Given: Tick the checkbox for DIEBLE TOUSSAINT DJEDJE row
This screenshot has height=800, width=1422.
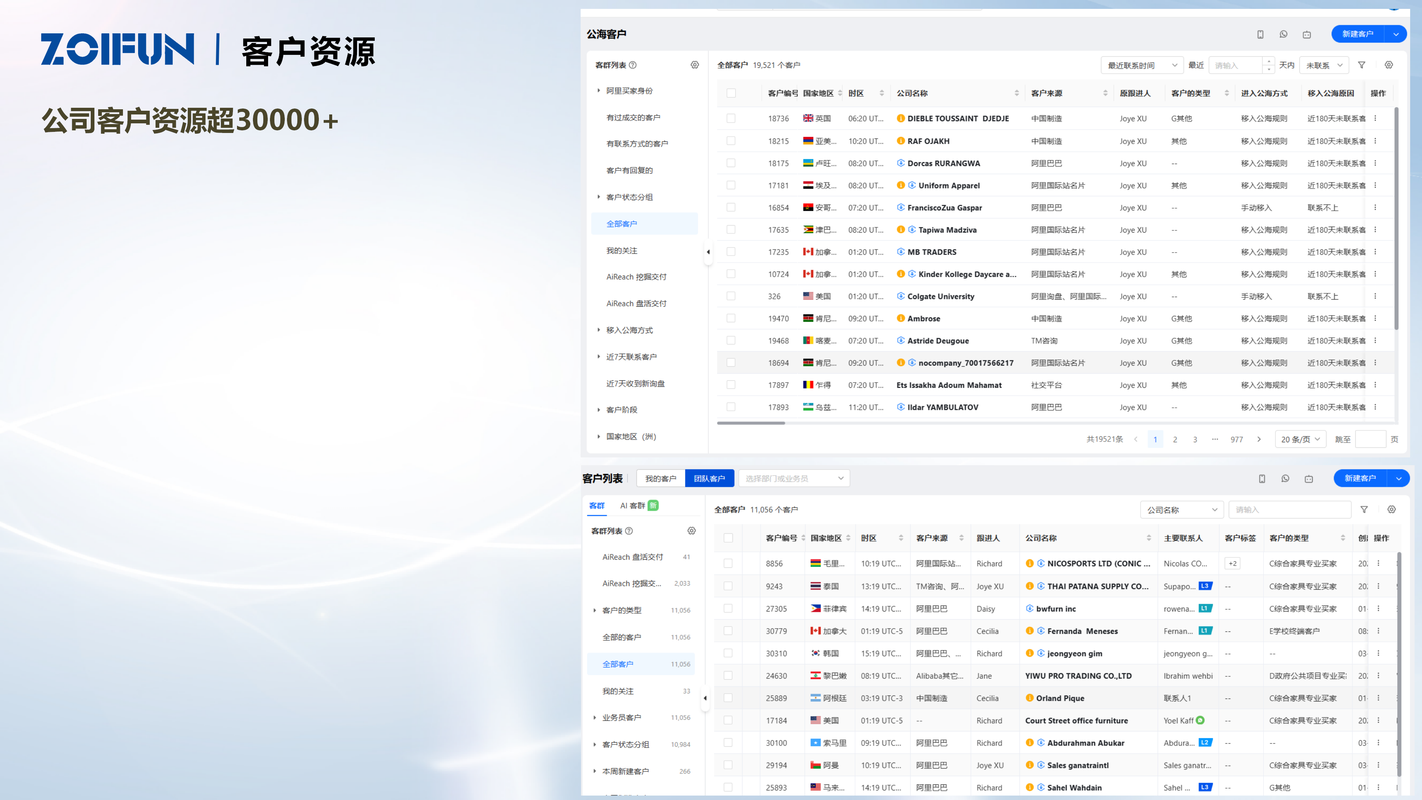Looking at the screenshot, I should [x=731, y=118].
